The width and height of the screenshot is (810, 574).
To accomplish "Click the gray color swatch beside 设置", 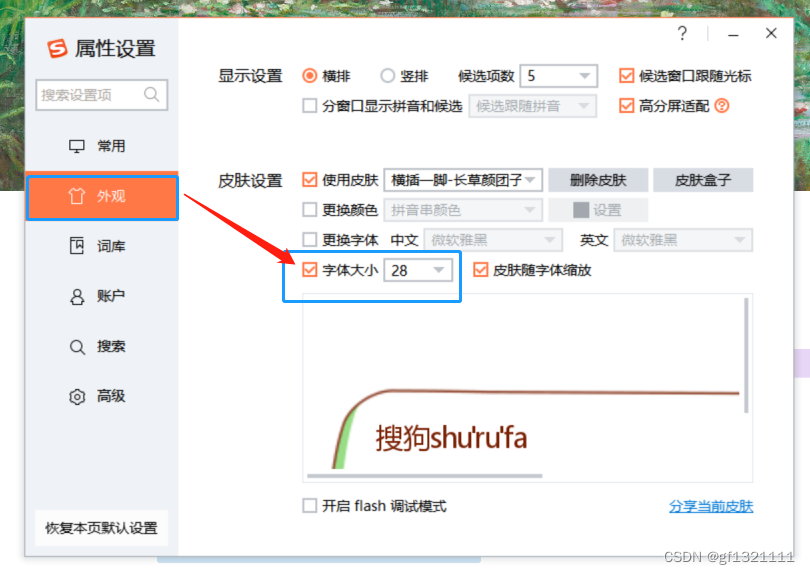I will click(x=581, y=210).
